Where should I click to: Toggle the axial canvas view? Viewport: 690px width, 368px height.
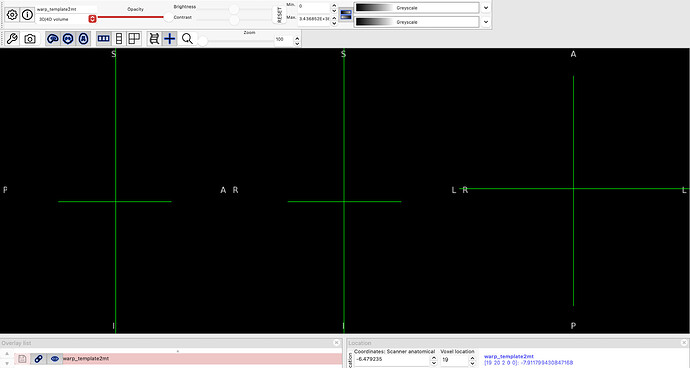point(83,39)
